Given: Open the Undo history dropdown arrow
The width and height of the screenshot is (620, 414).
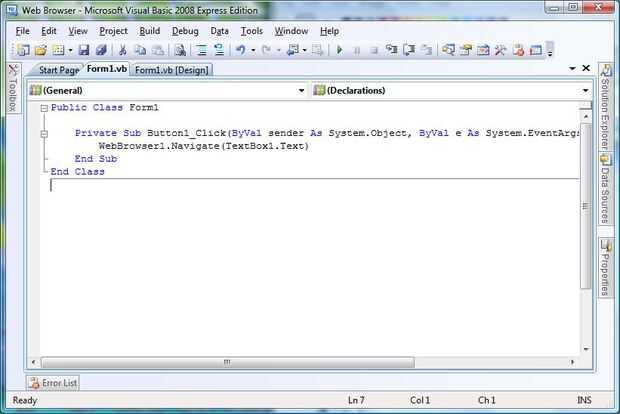Looking at the screenshot, I should [x=253, y=50].
